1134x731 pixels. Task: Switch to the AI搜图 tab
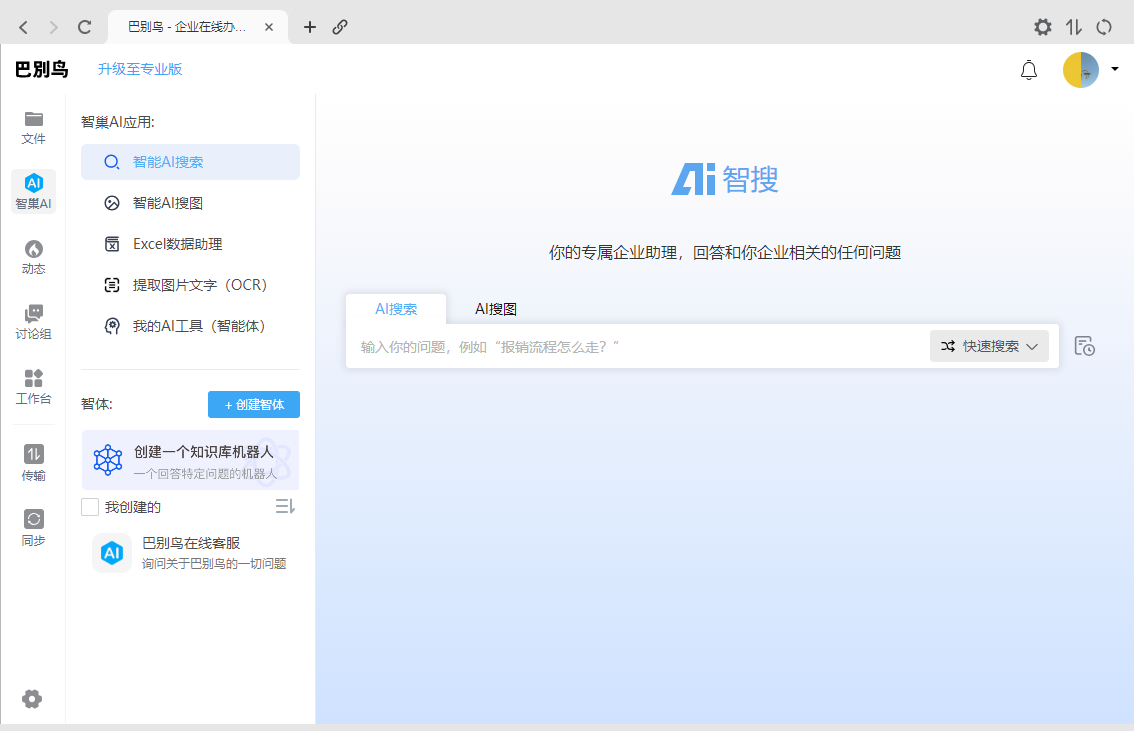coord(495,309)
